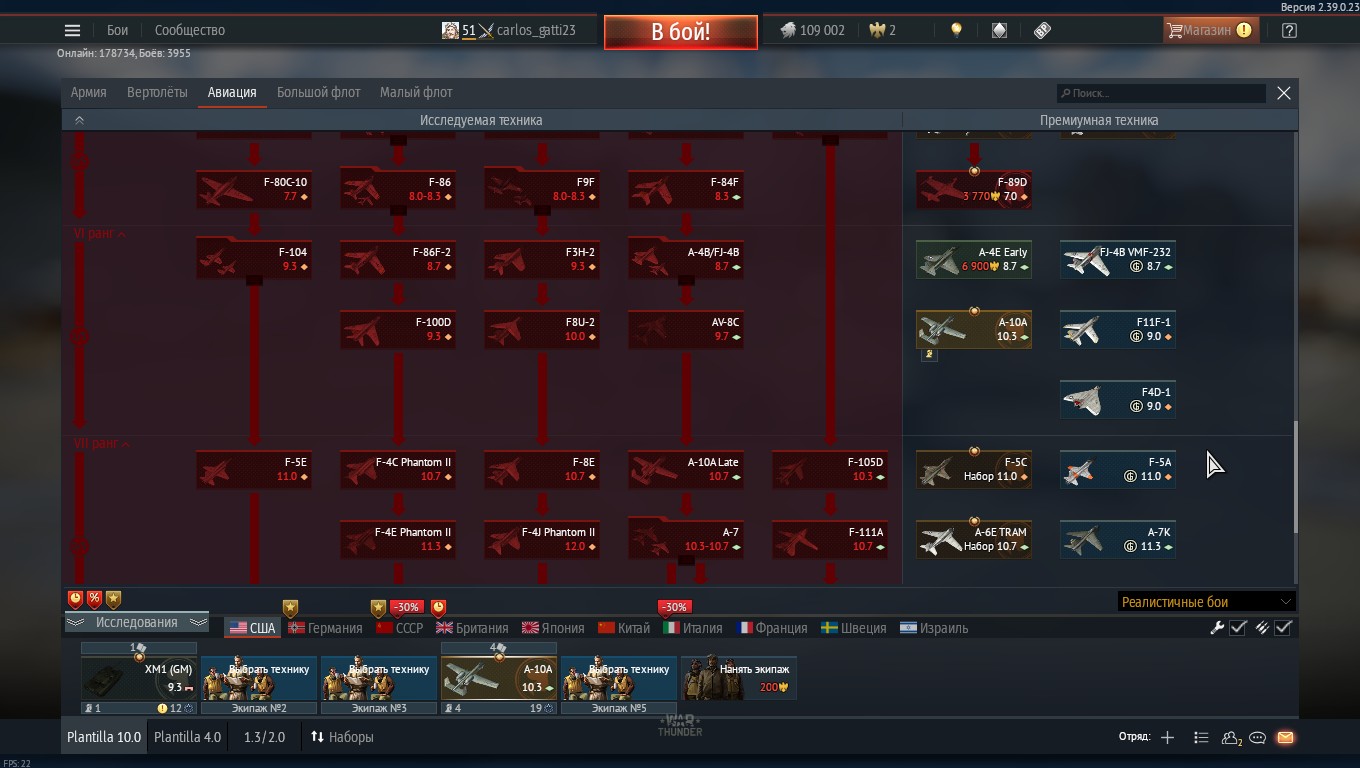Click the research tree vertical scrollbar
This screenshot has width=1360, height=768.
[1295, 478]
